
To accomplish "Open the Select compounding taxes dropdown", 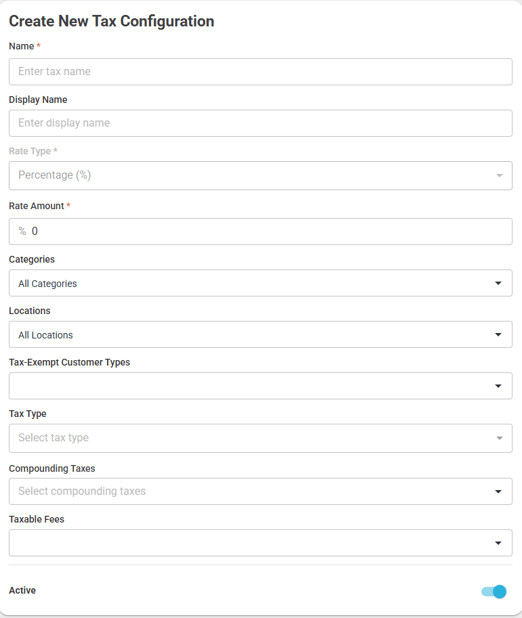I will coord(261,491).
